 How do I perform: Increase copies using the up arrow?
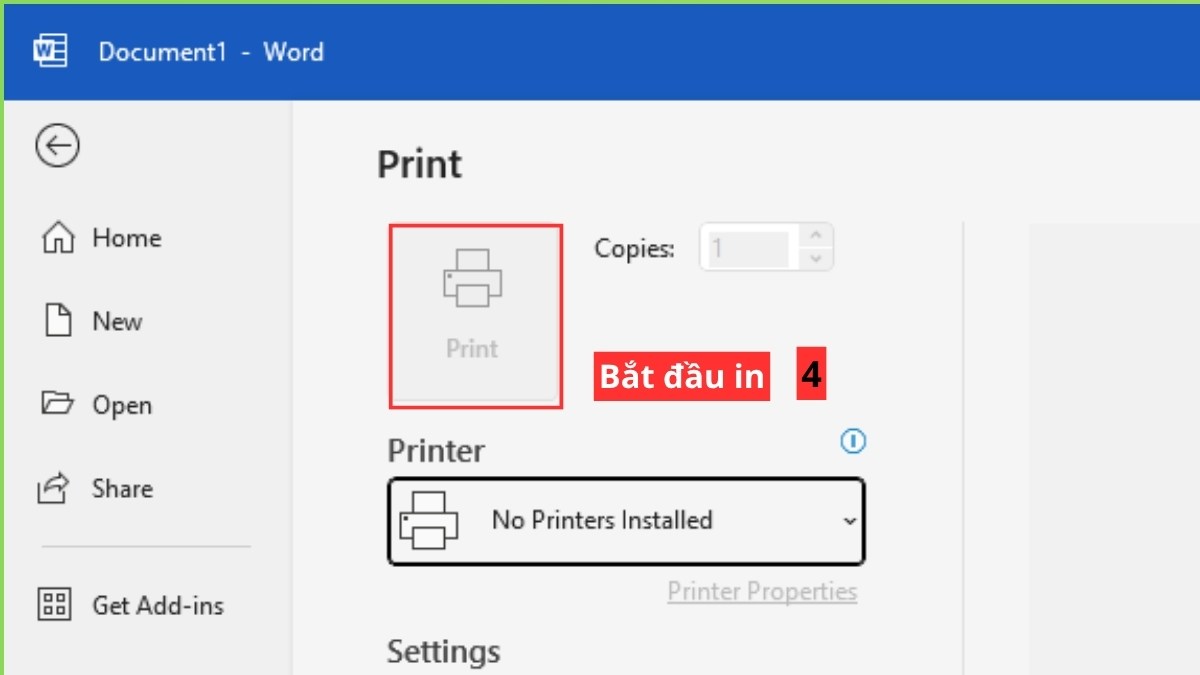816,237
